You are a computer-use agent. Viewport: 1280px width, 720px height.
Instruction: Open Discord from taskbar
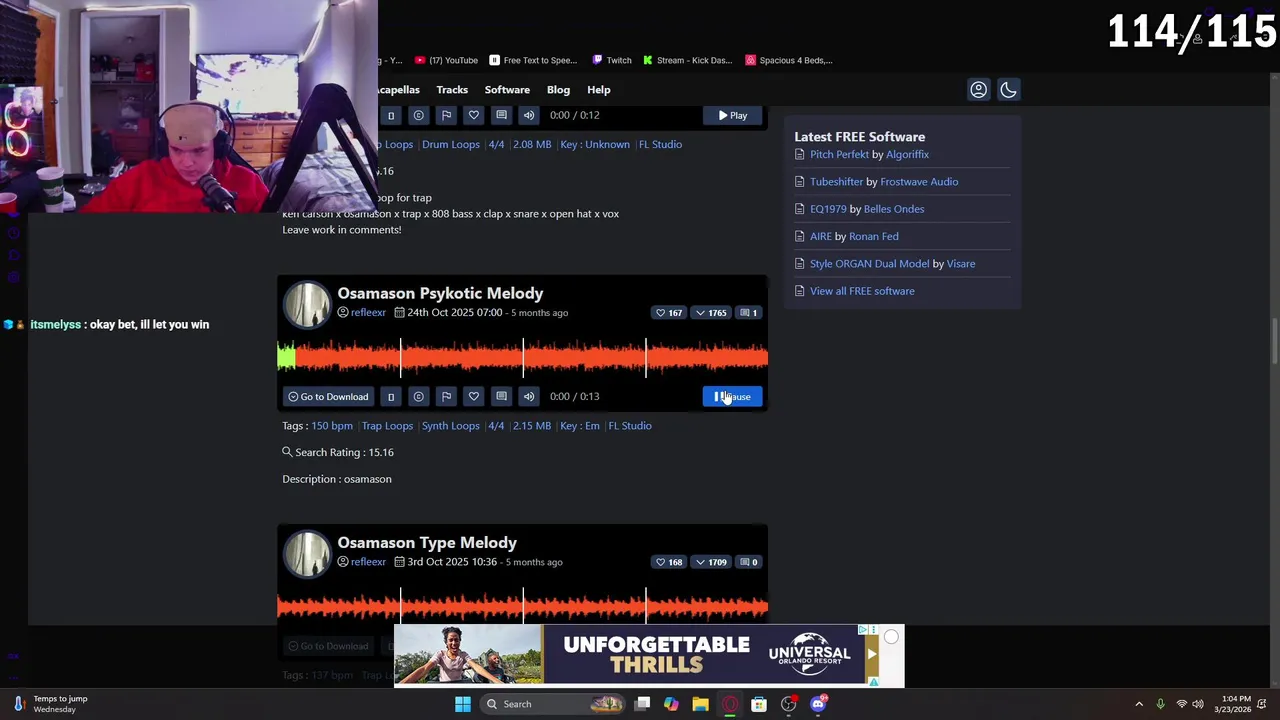[x=818, y=704]
